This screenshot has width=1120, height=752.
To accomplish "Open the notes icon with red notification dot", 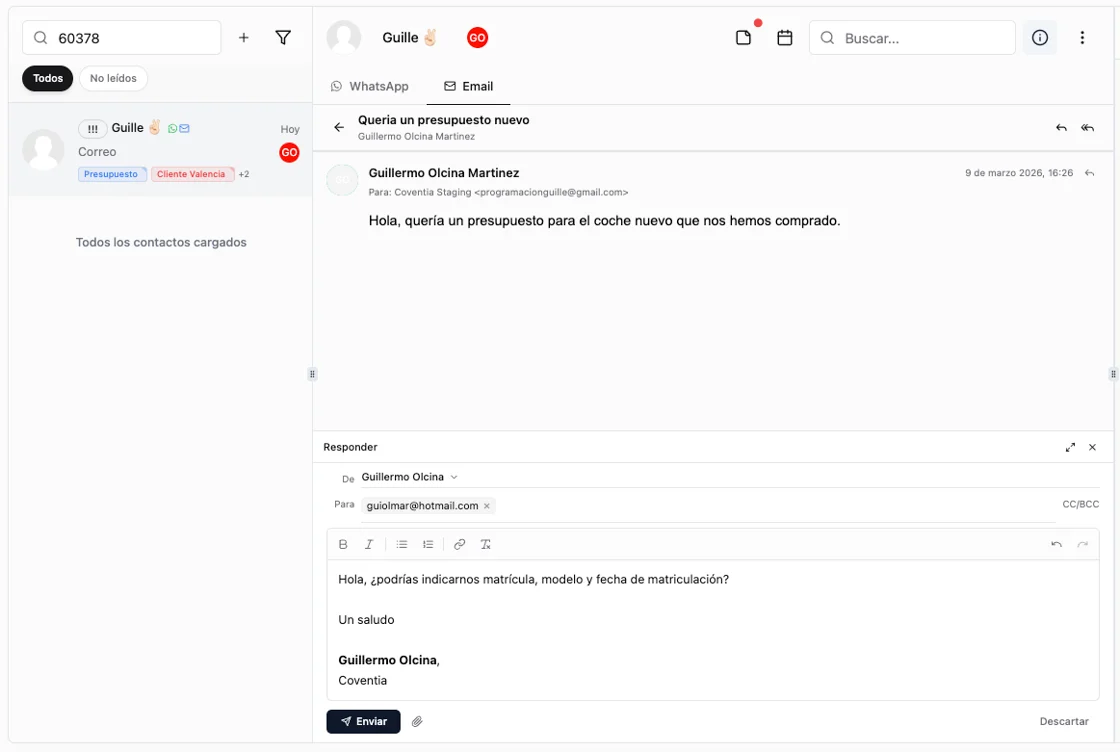I will [743, 37].
